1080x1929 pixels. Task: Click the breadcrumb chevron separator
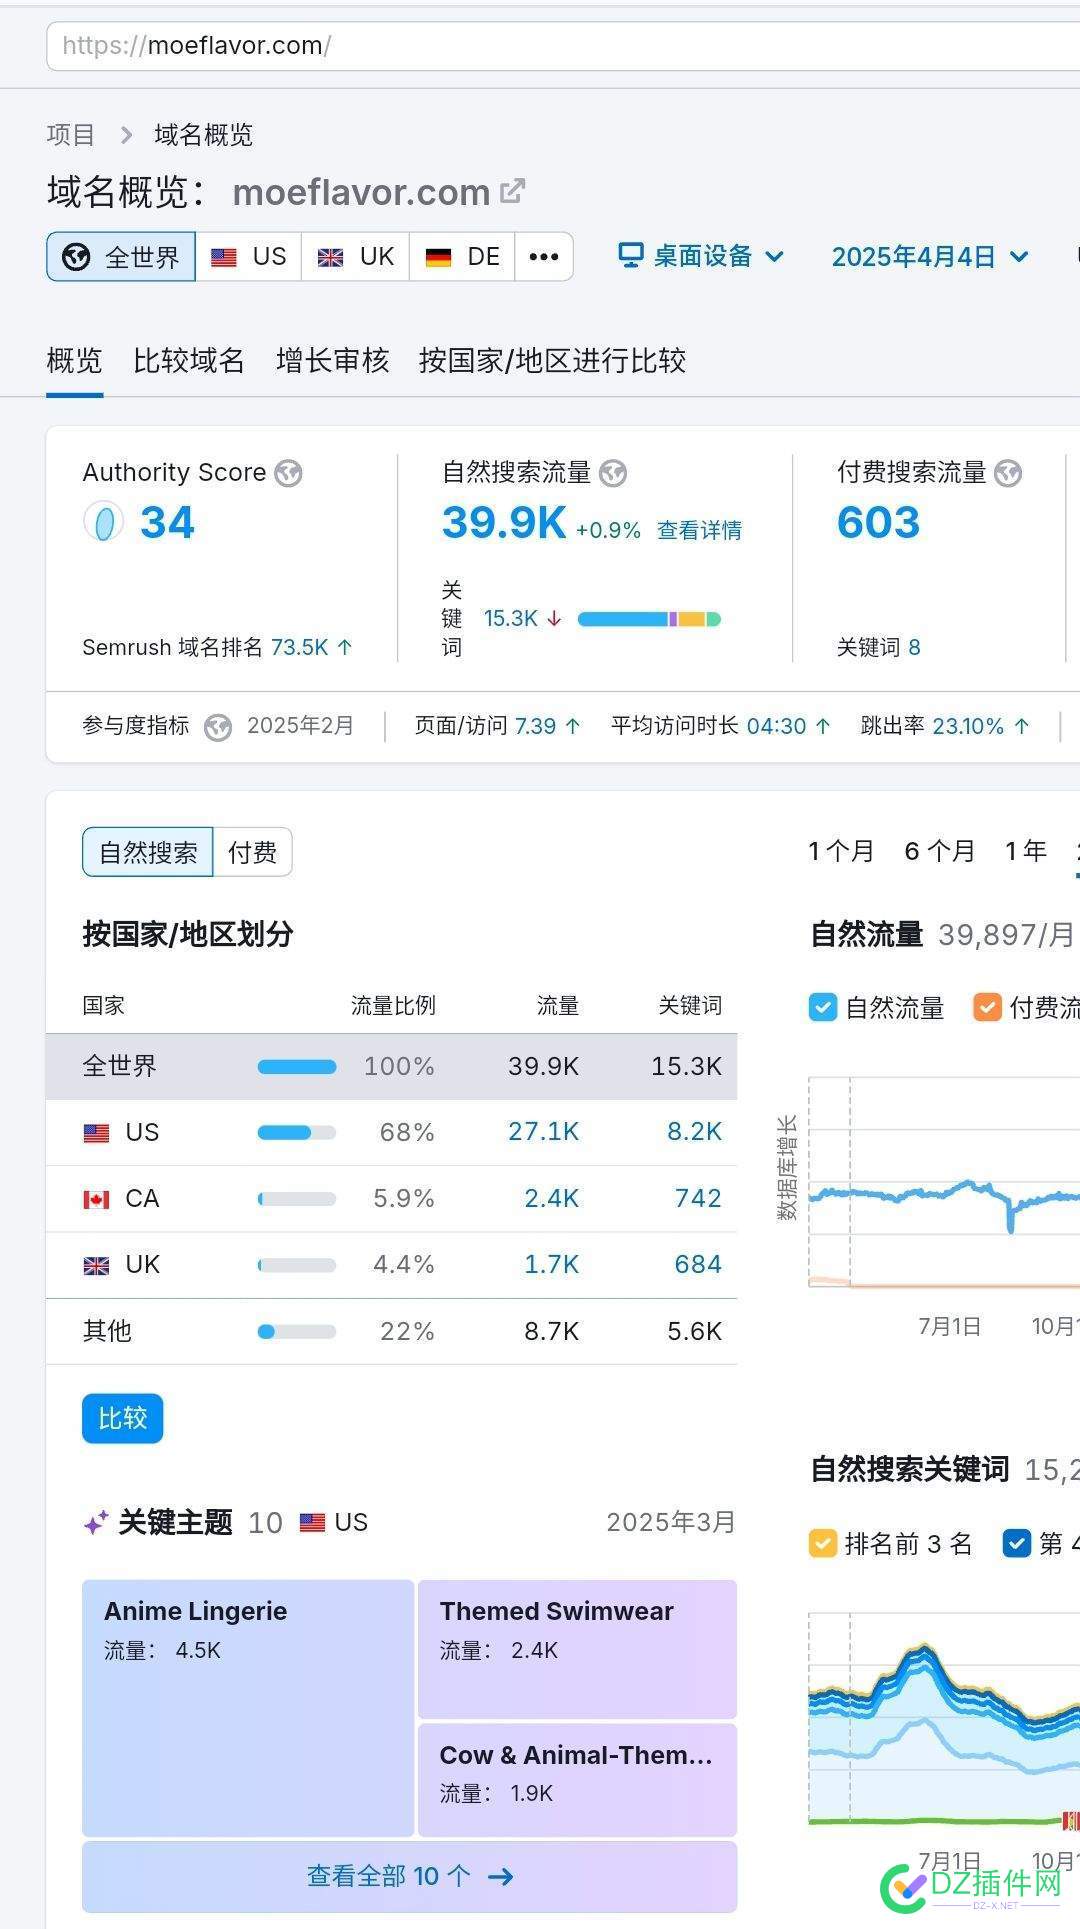click(126, 135)
